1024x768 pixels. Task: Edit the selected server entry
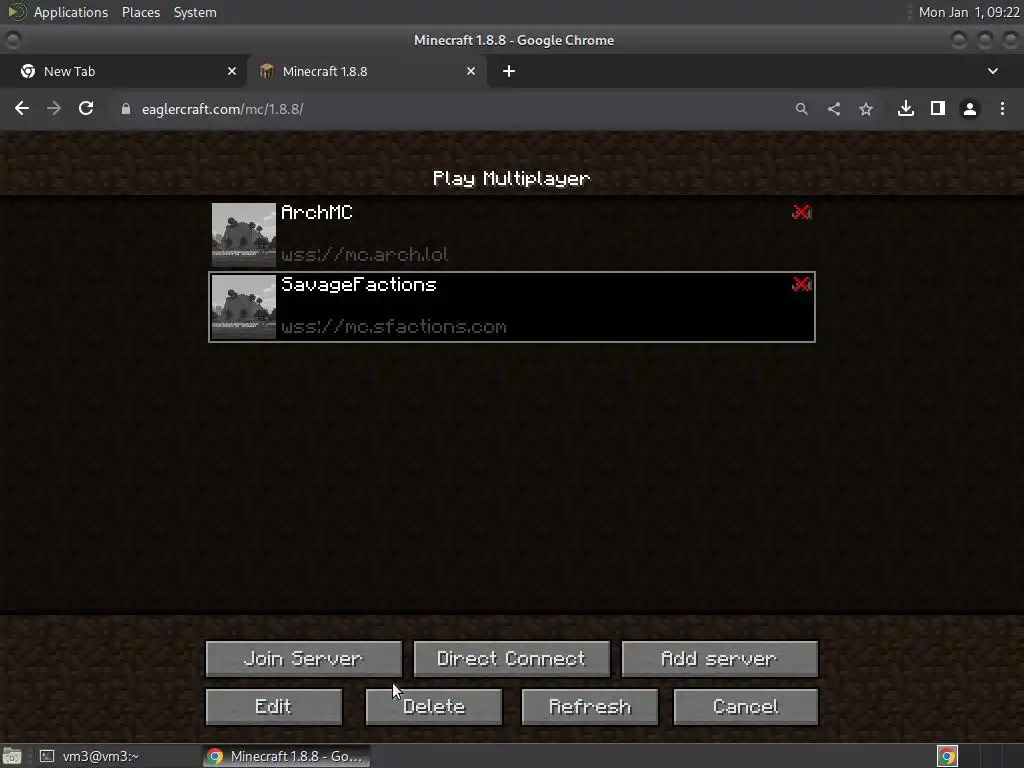pyautogui.click(x=274, y=707)
